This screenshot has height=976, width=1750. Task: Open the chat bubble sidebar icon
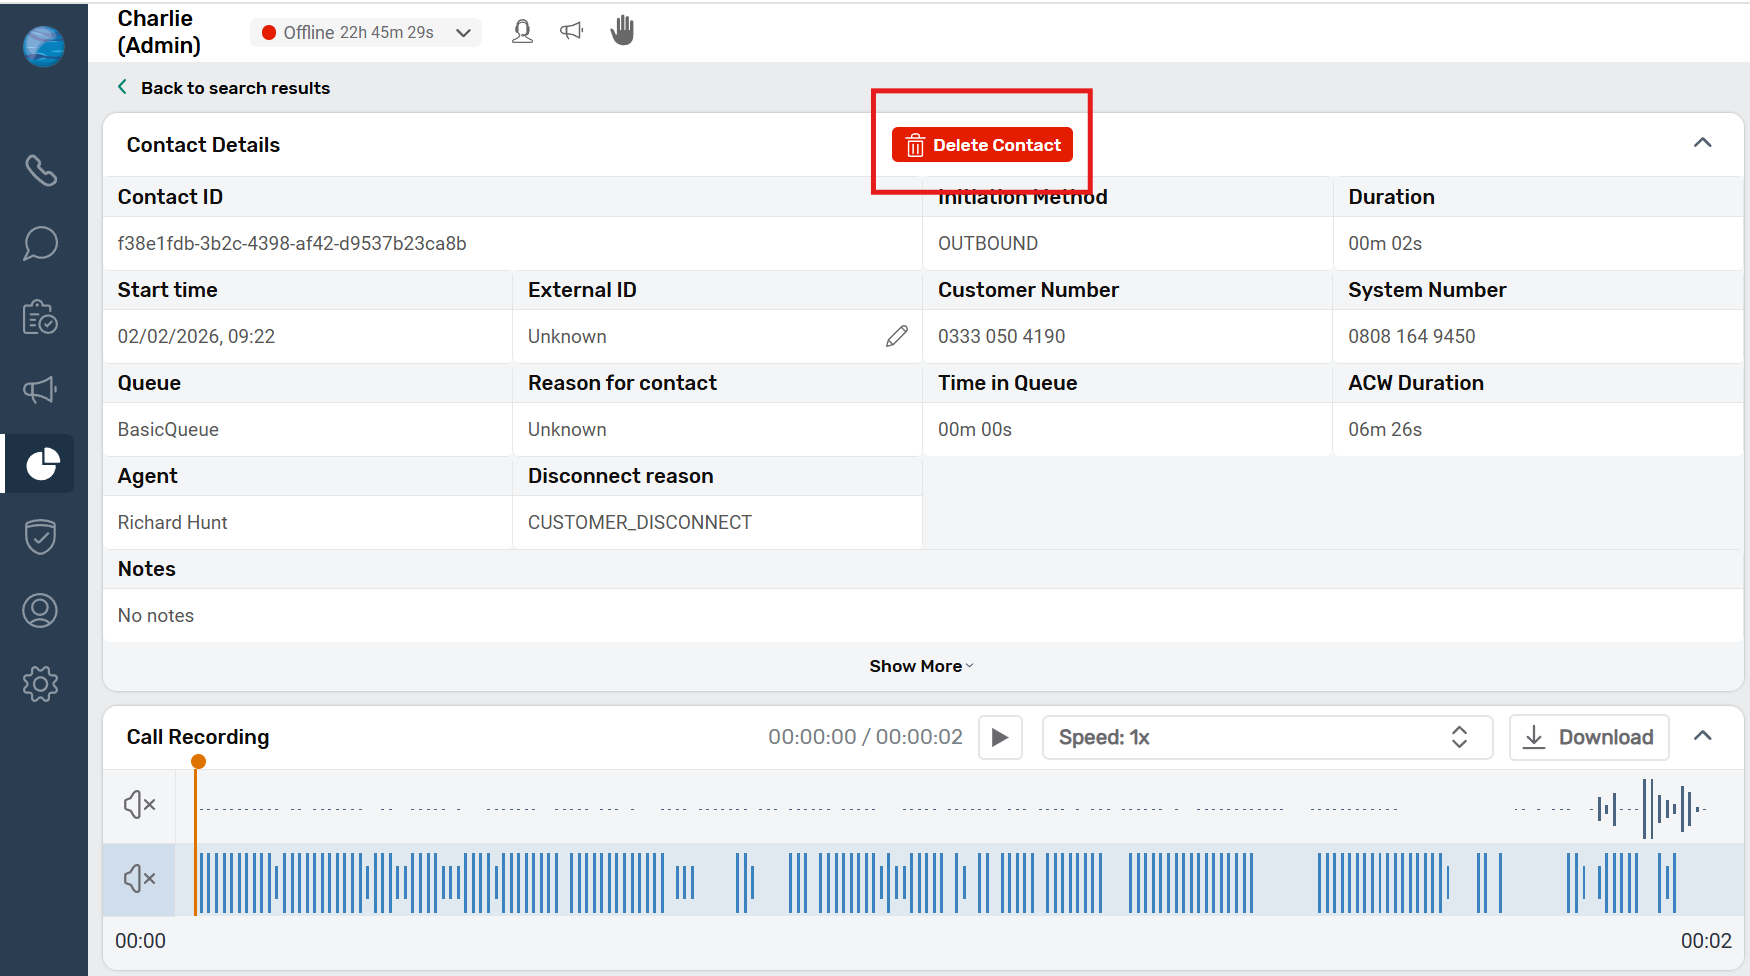click(x=41, y=243)
